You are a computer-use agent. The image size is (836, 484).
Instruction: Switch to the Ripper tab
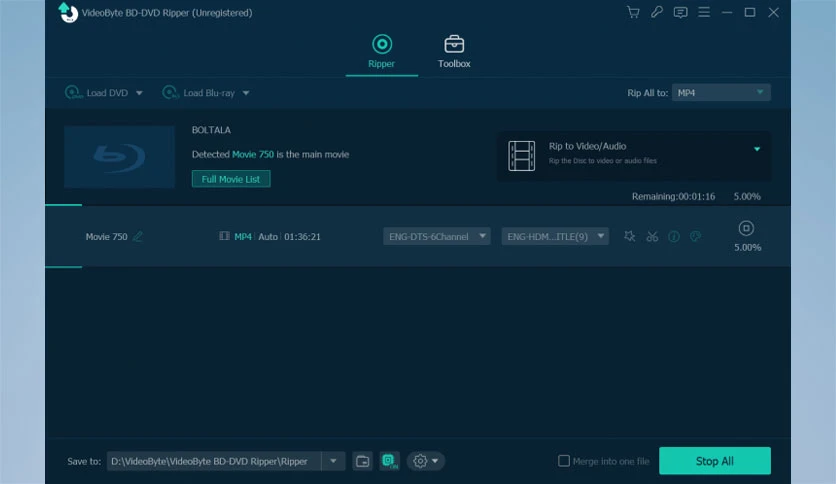381,51
